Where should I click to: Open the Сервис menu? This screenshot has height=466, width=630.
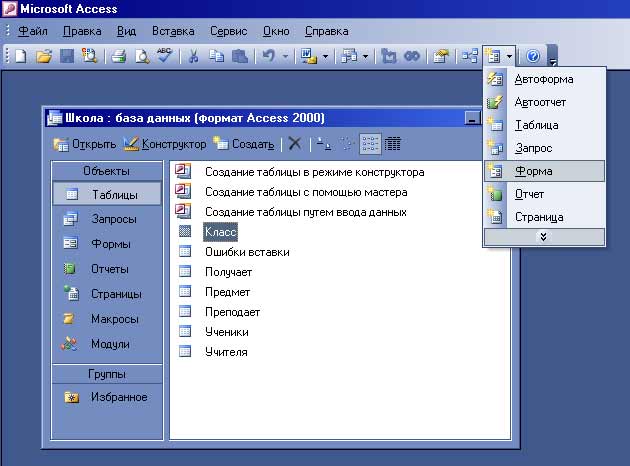click(x=229, y=31)
